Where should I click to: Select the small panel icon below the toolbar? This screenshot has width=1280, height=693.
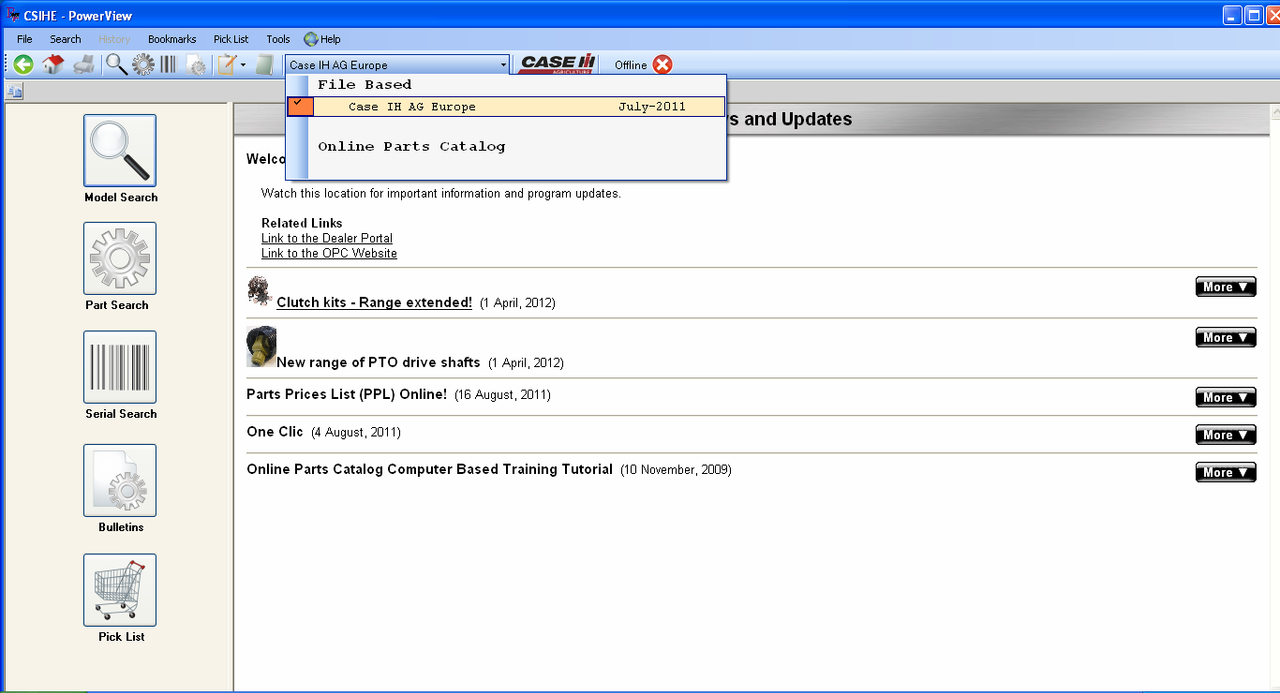tap(15, 91)
